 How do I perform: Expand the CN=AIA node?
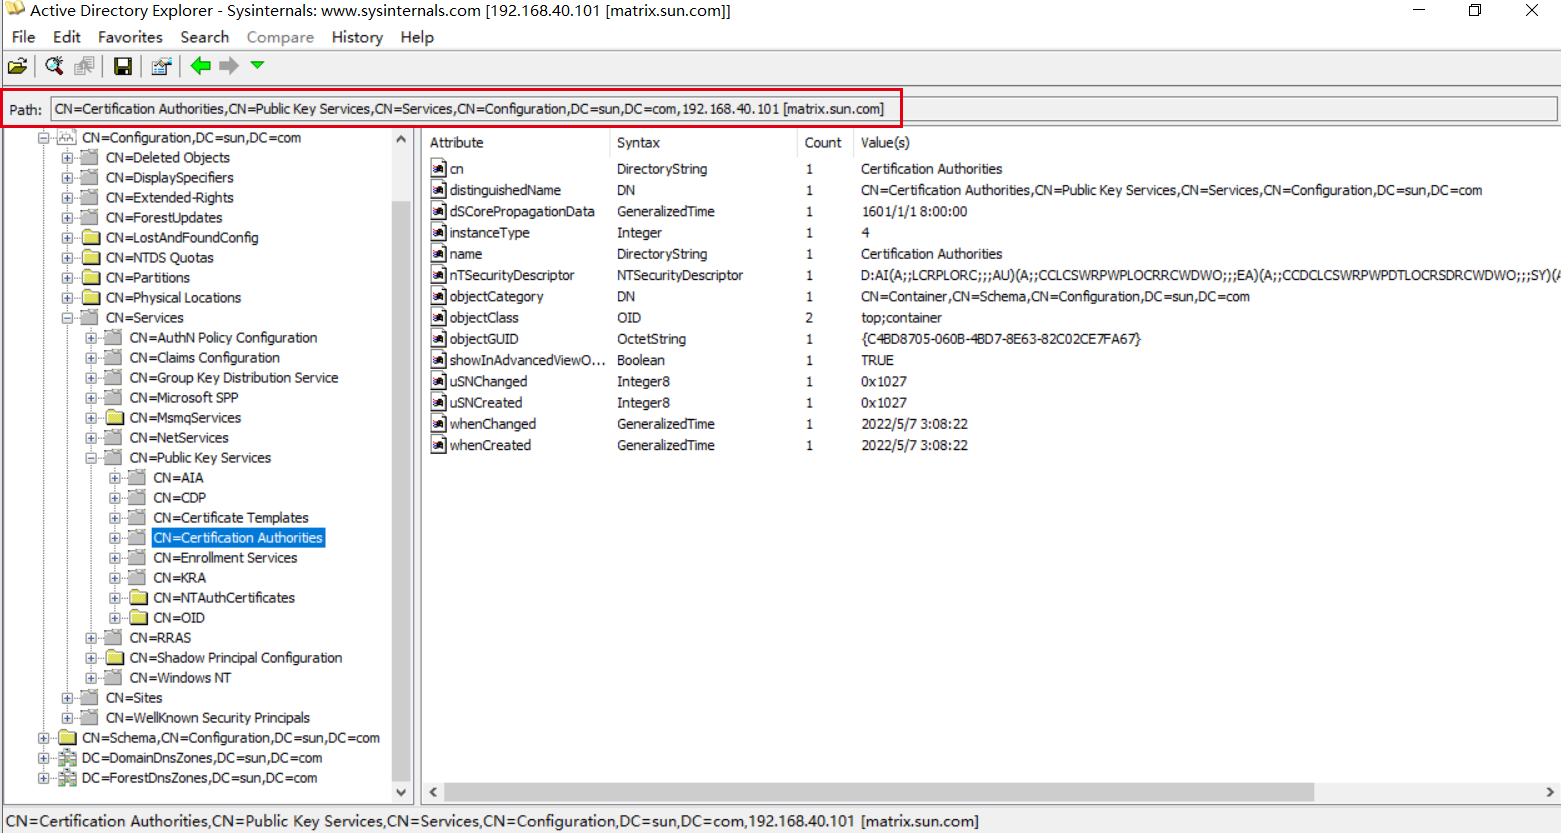(115, 478)
